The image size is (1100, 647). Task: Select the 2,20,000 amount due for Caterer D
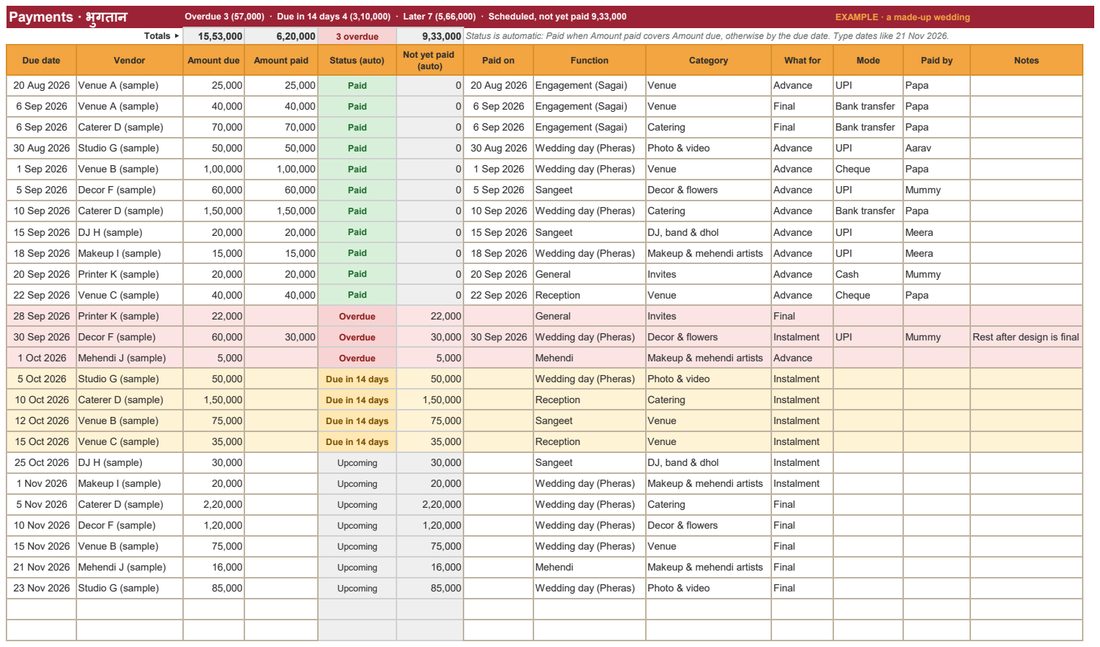[214, 505]
